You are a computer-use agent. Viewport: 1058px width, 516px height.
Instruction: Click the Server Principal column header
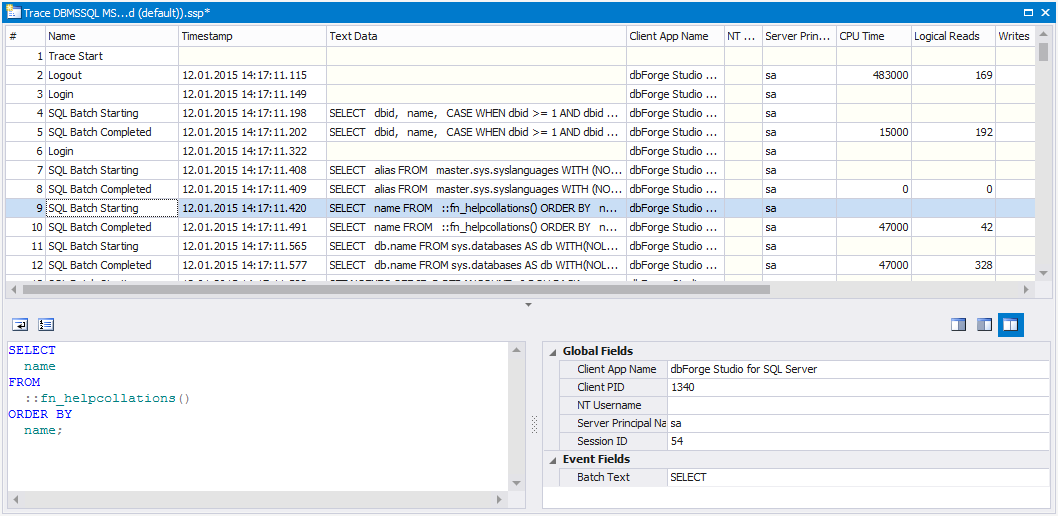tap(799, 36)
